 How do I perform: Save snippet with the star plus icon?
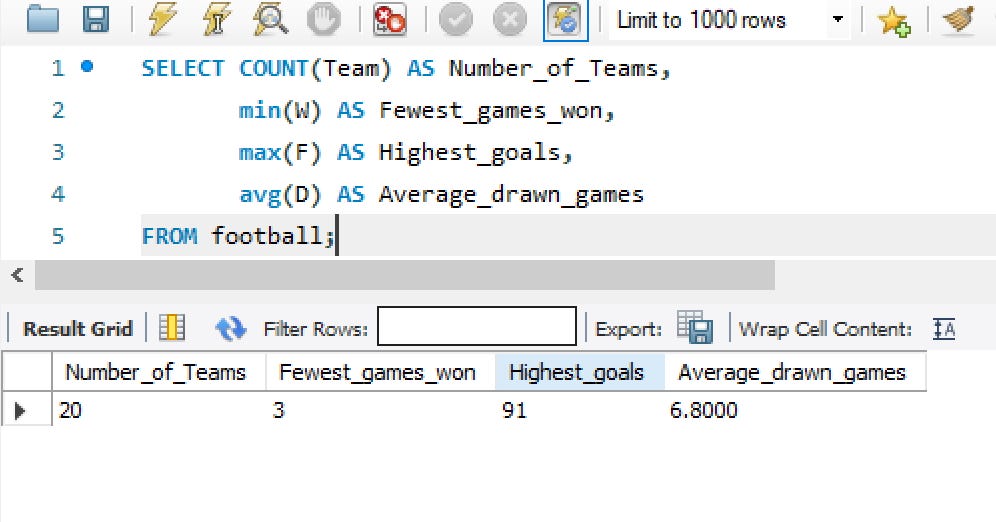pos(894,21)
